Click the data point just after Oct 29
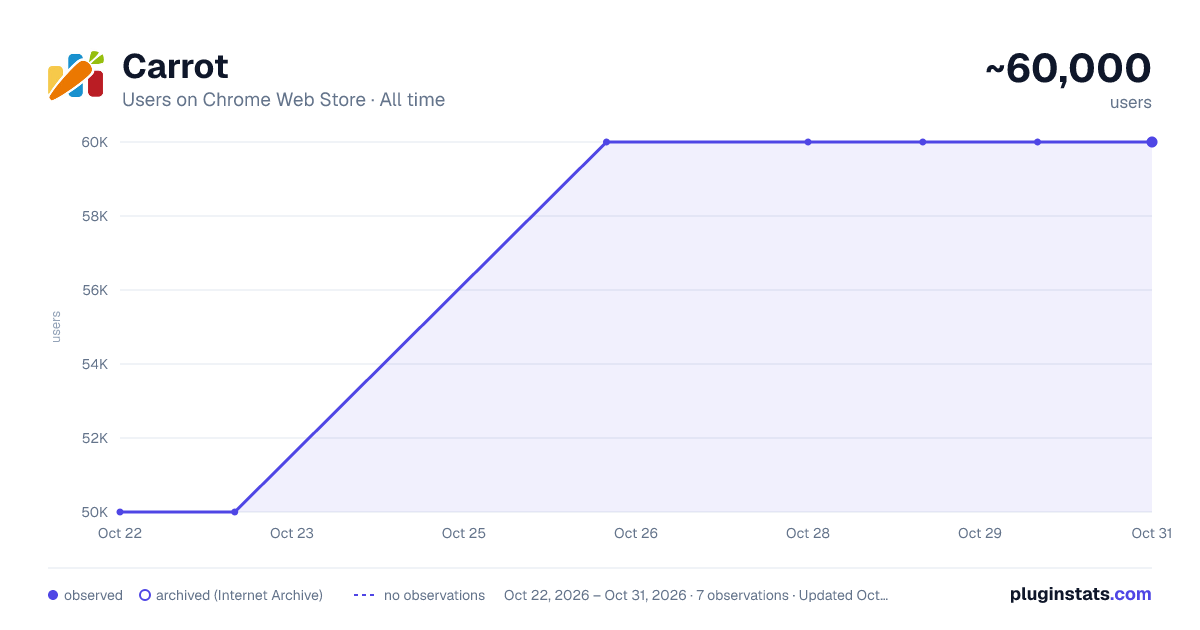The image size is (1200, 630). coord(1037,142)
